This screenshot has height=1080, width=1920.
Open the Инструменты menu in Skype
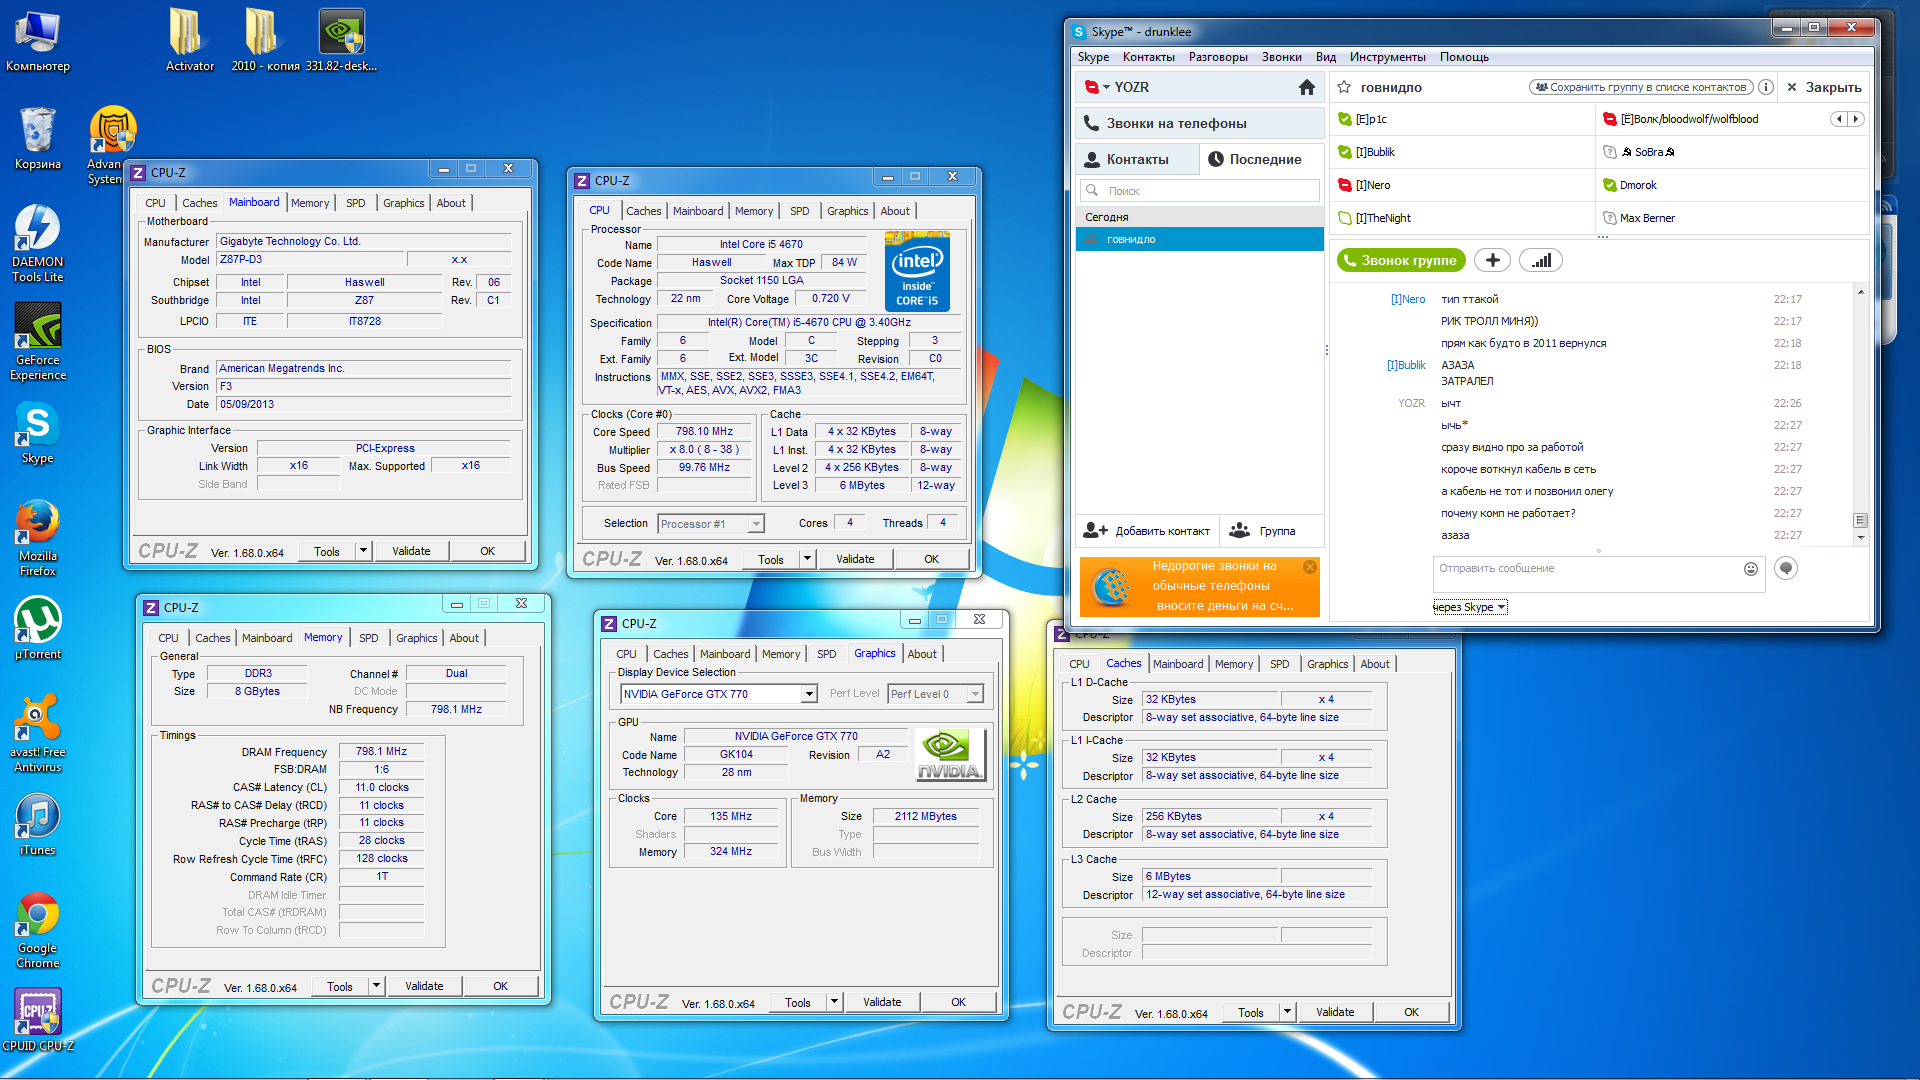1387,57
